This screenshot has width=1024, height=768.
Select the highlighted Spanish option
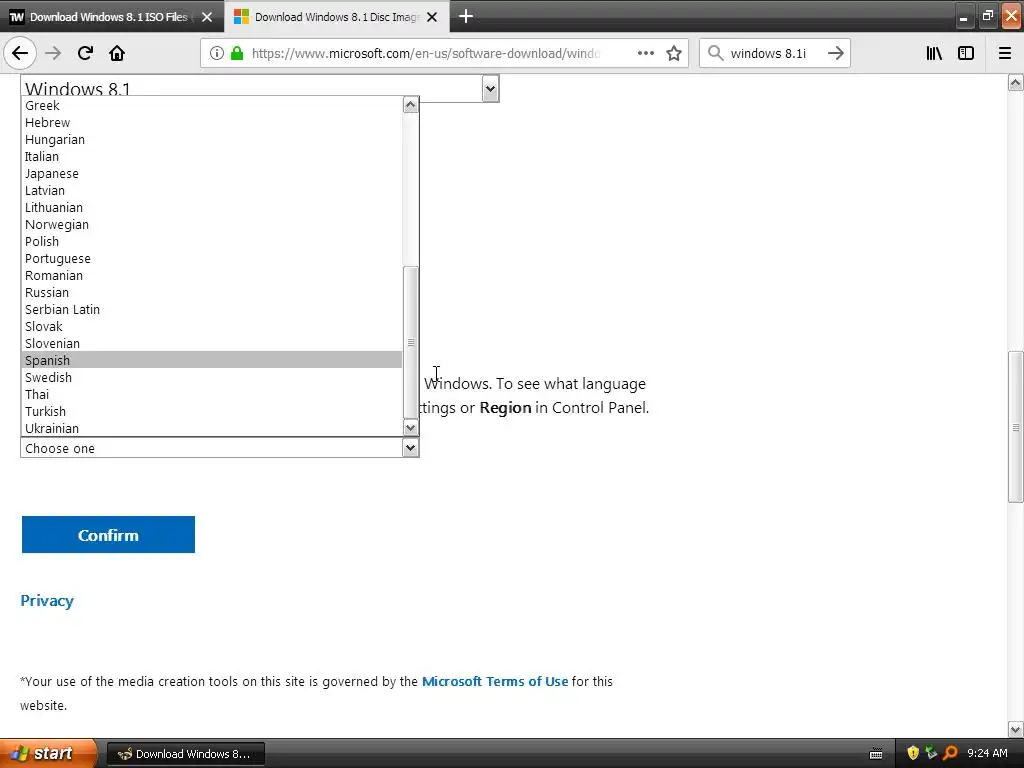(x=212, y=360)
